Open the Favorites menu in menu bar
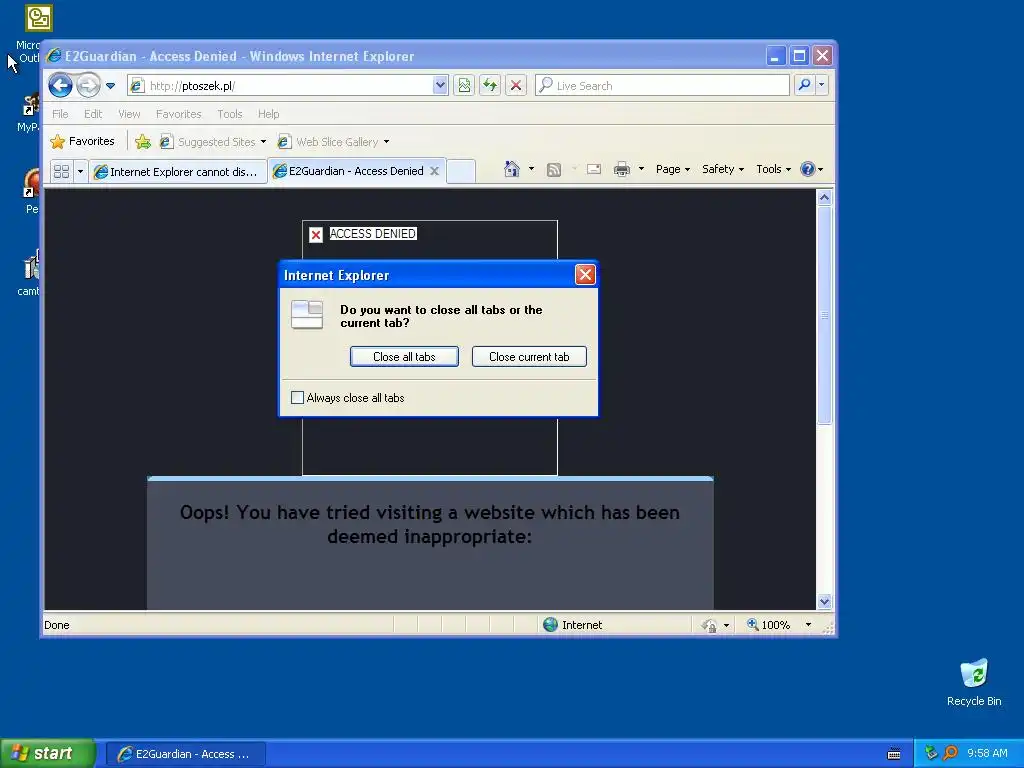This screenshot has width=1024, height=768. click(x=178, y=114)
